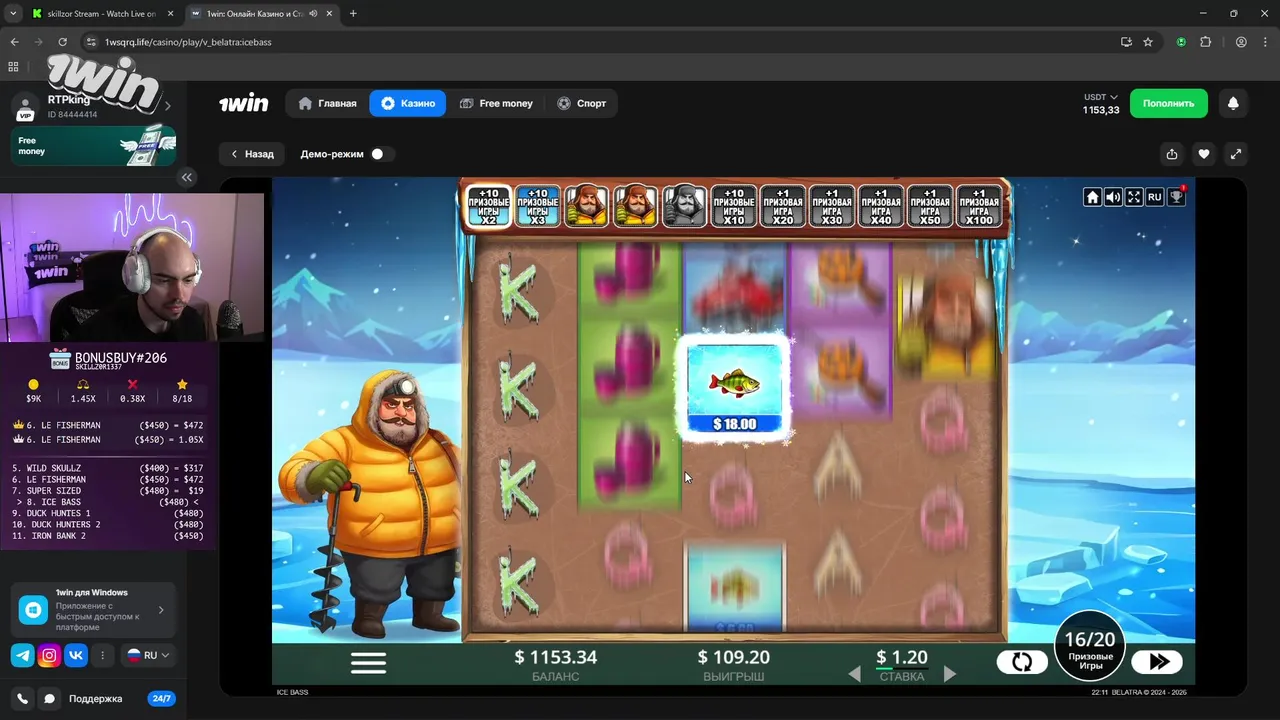
Task: Click the 5. WILD SKULLZ list row
Action: 108,468
